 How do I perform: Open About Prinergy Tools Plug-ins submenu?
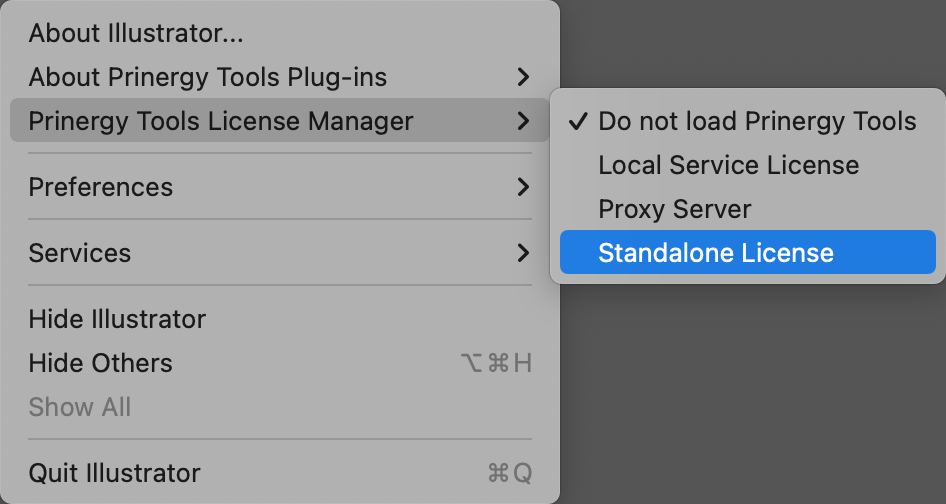pos(207,77)
